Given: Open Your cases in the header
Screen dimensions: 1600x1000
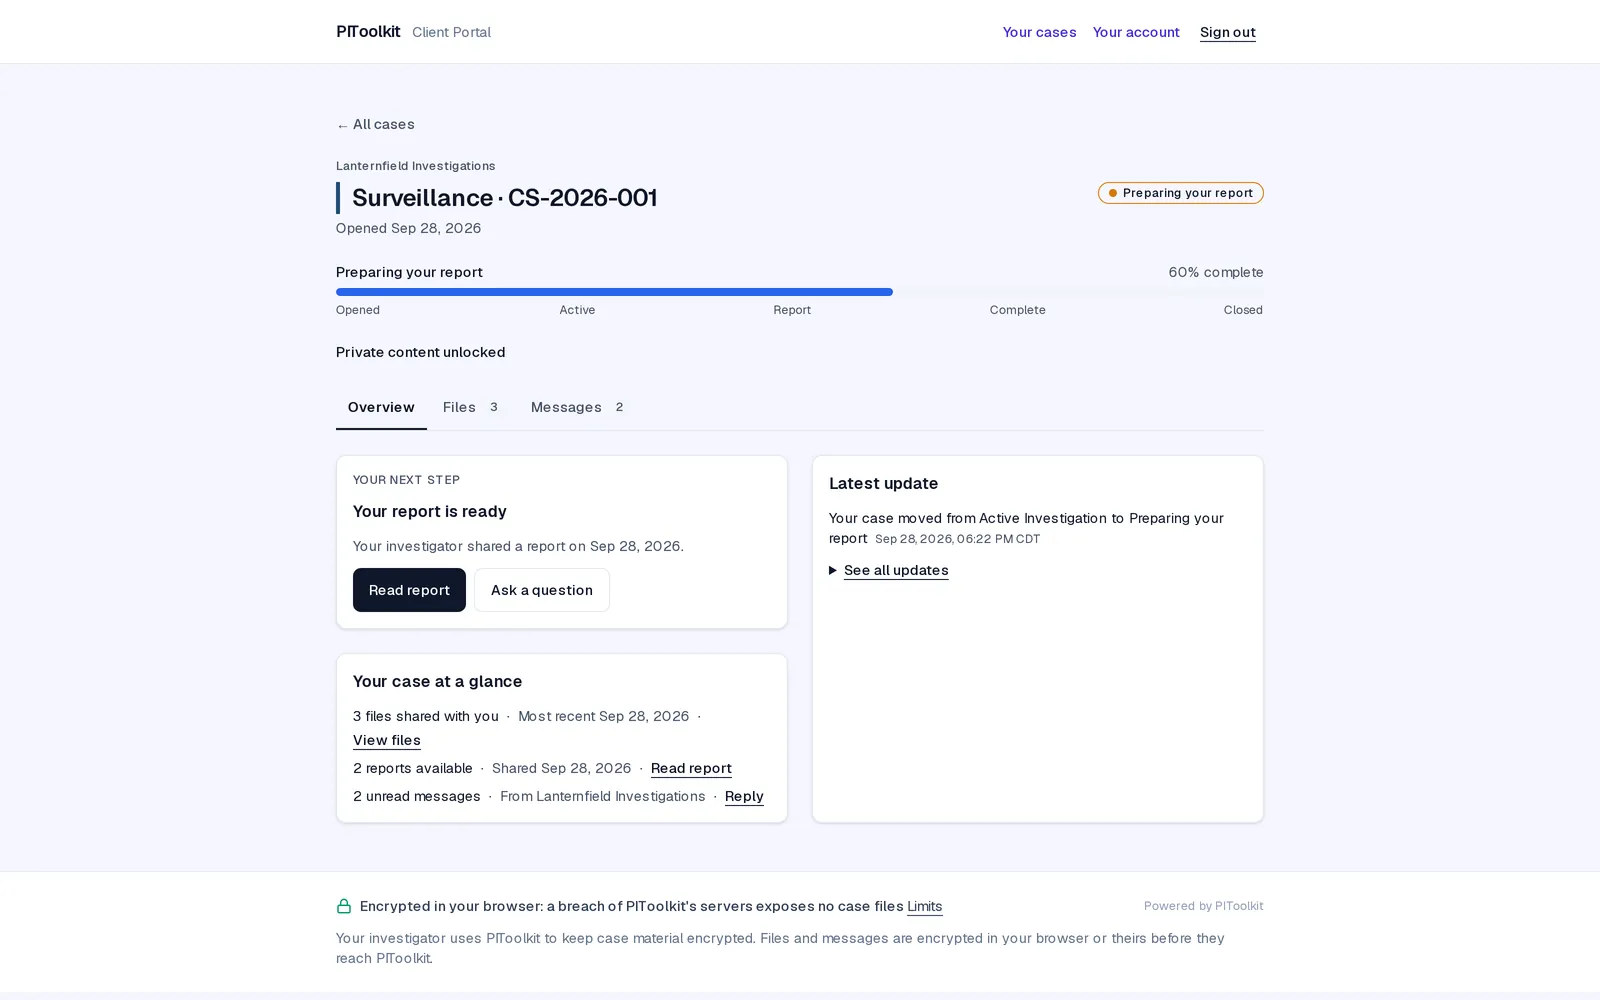Looking at the screenshot, I should 1039,32.
